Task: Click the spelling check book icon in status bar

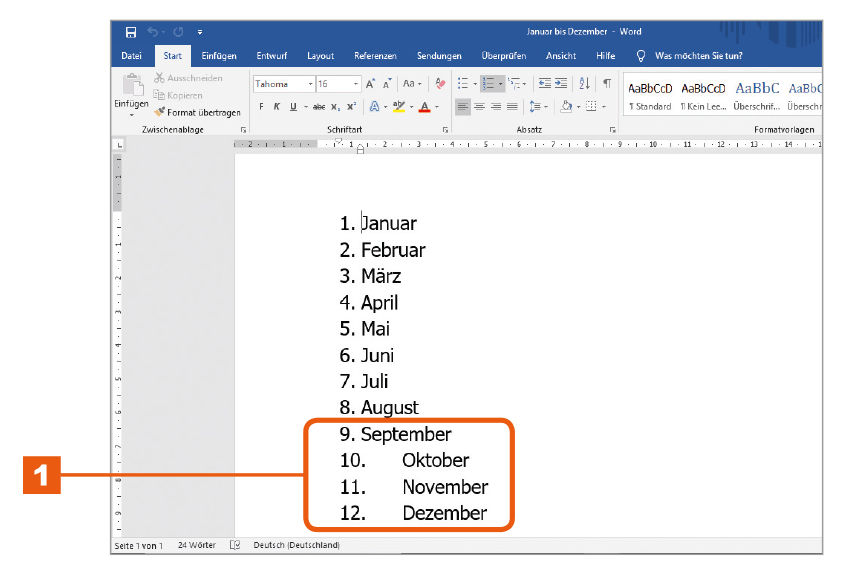Action: 235,545
